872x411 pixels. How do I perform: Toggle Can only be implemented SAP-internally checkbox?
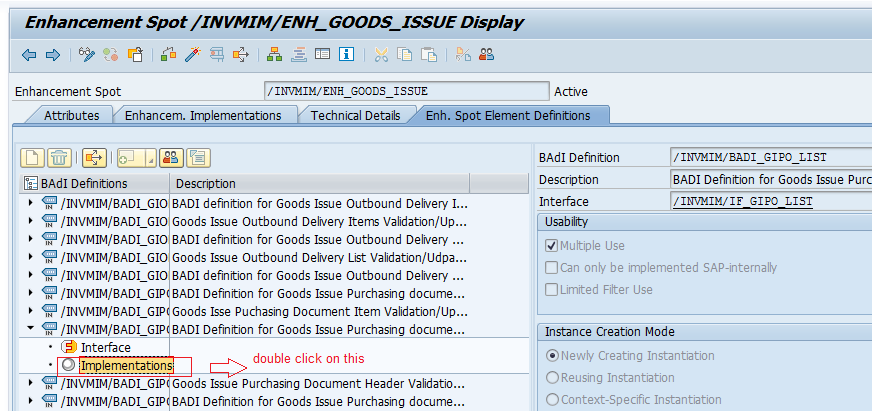pos(551,268)
